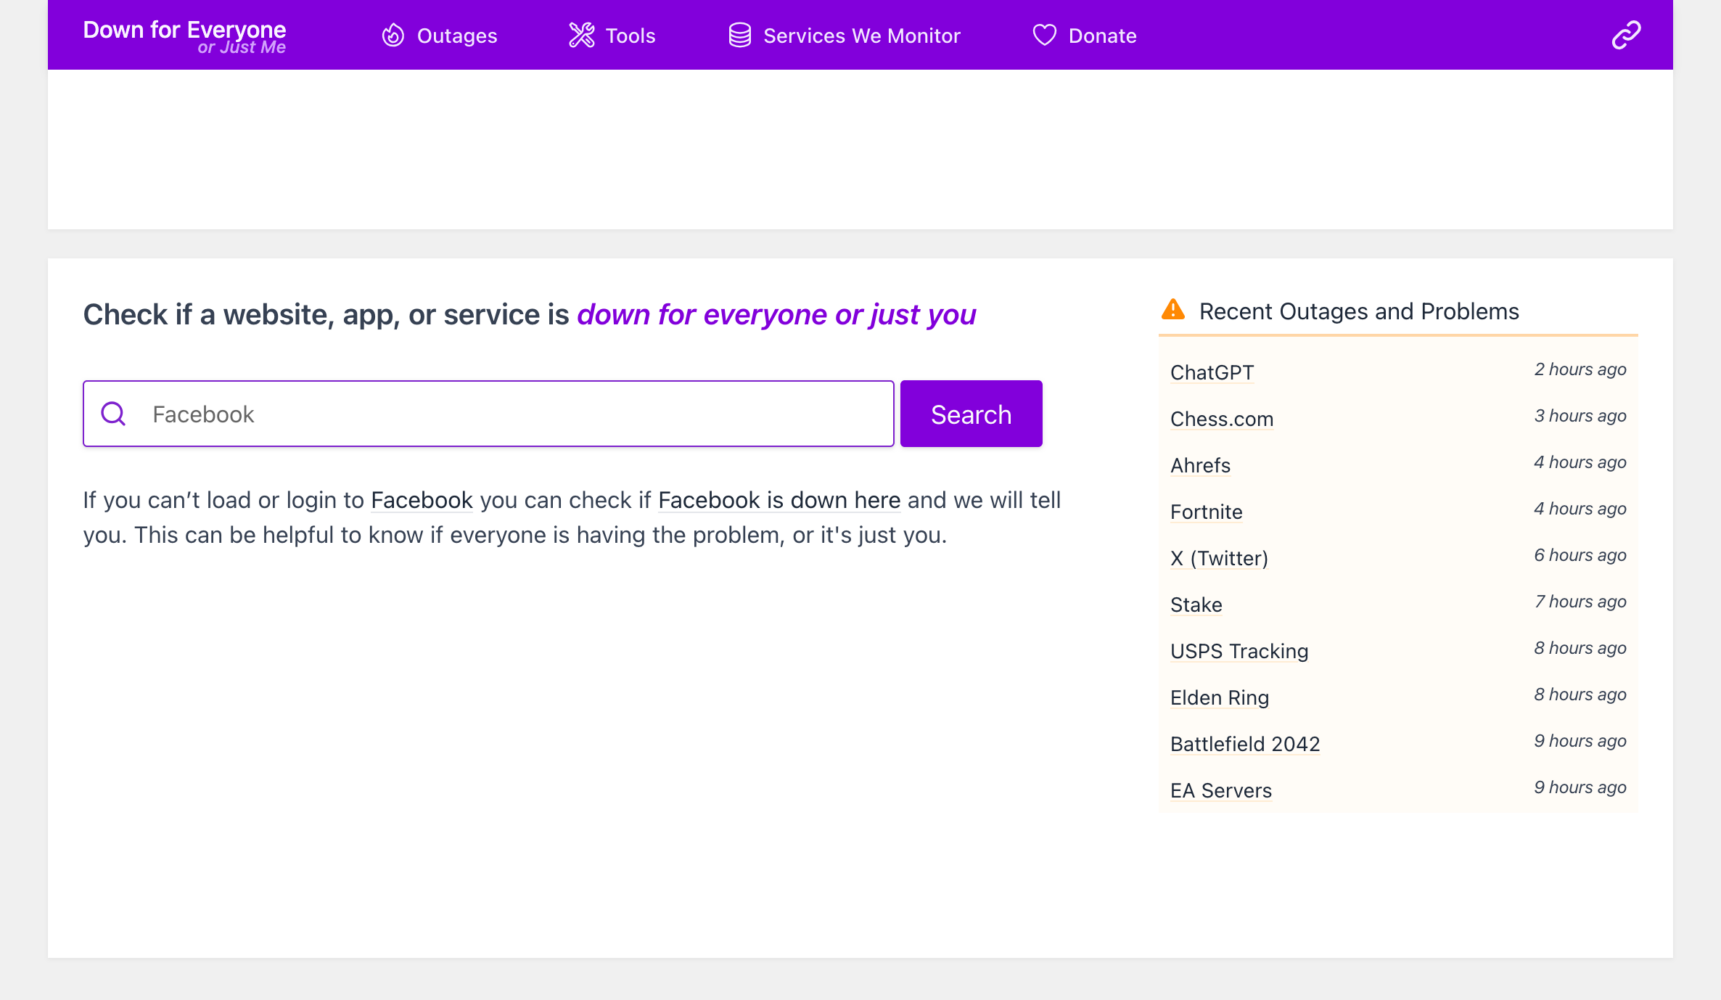
Task: Click the orange warning triangle icon
Action: (1173, 310)
